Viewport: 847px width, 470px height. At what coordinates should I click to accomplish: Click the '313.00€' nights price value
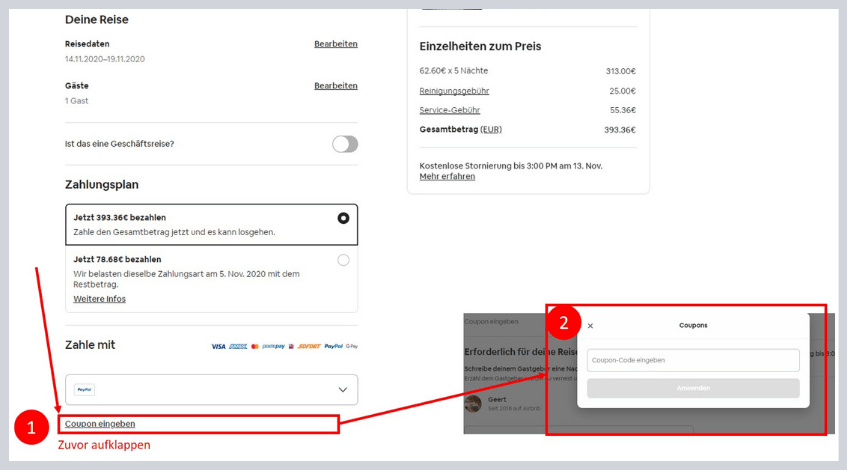pyautogui.click(x=621, y=71)
